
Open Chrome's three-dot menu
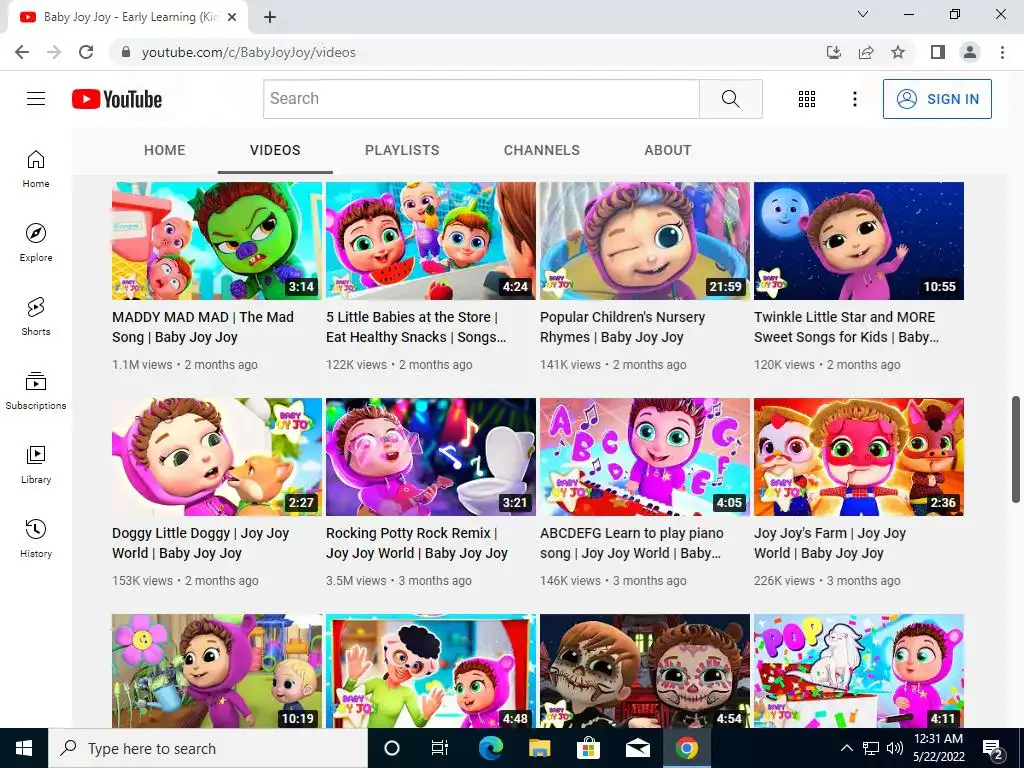point(1002,52)
